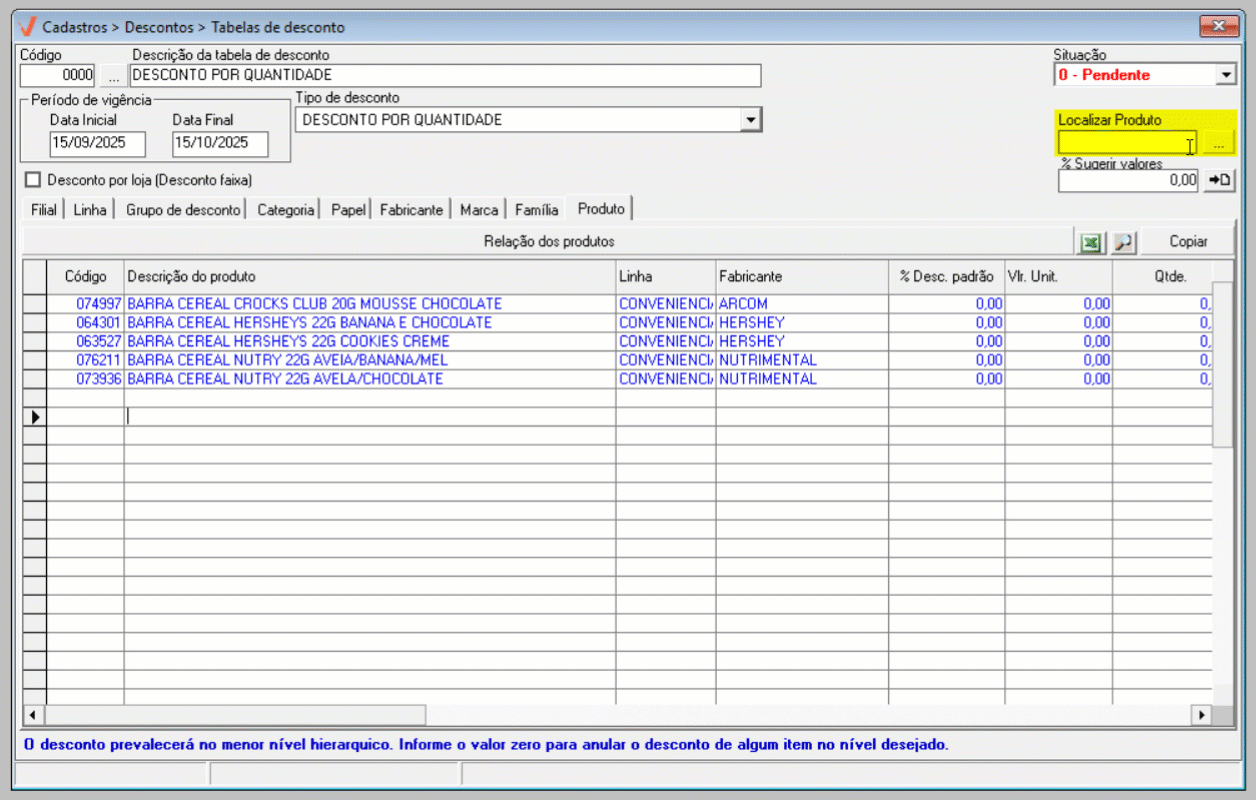
Task: Select row BARRA CEREAL HERSHEYS 22G BANANA E CHOCOLATE
Action: pos(617,322)
